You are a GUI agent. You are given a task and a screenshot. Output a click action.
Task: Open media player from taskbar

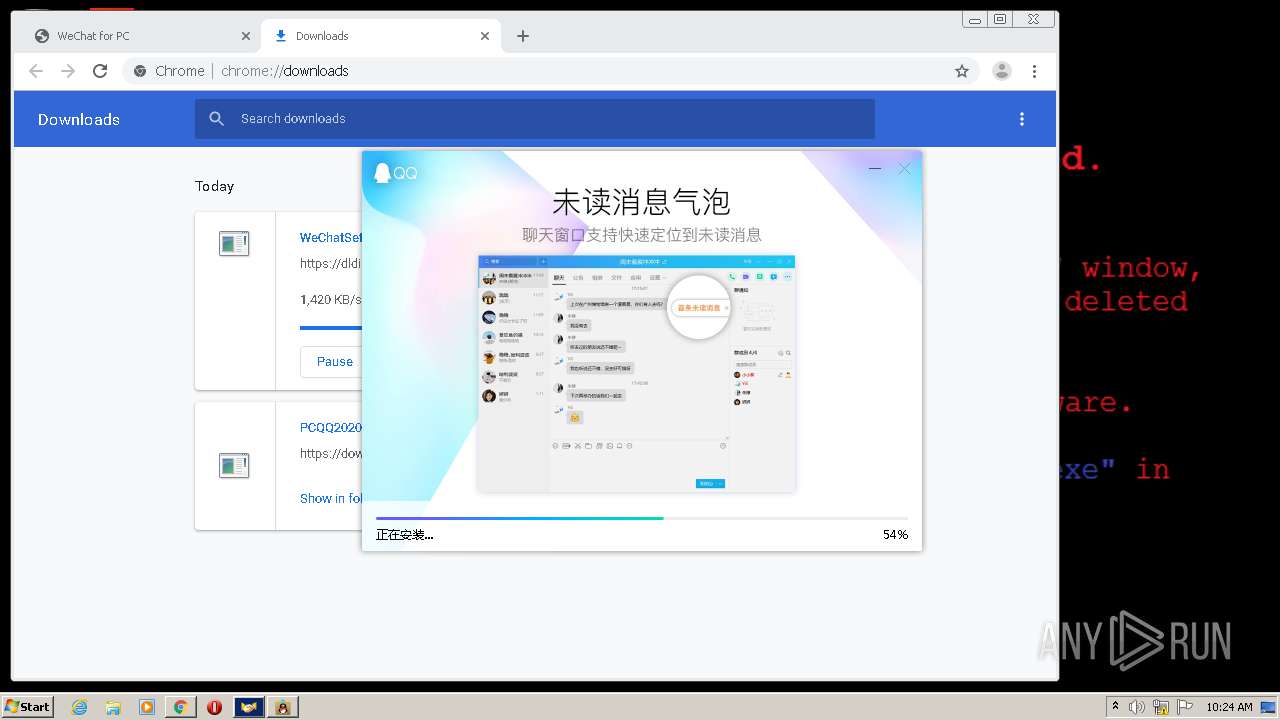pos(147,707)
